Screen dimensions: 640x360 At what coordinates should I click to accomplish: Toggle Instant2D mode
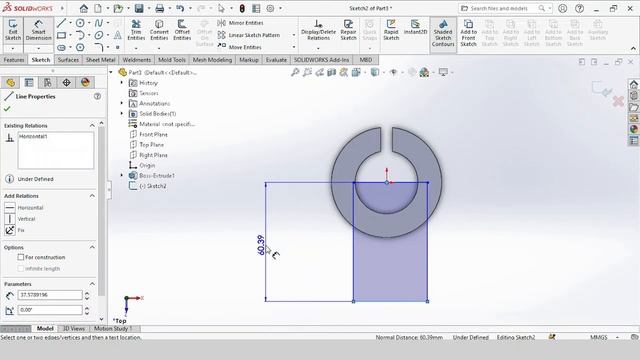415,27
